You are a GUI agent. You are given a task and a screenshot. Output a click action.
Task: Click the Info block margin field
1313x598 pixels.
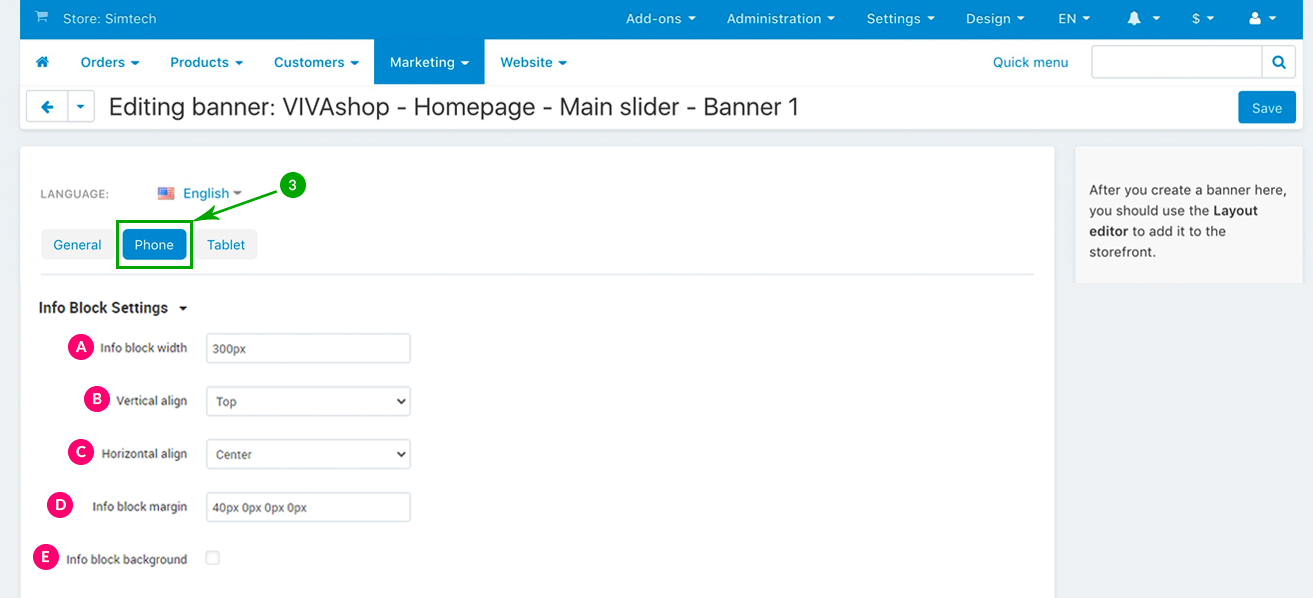(x=308, y=507)
